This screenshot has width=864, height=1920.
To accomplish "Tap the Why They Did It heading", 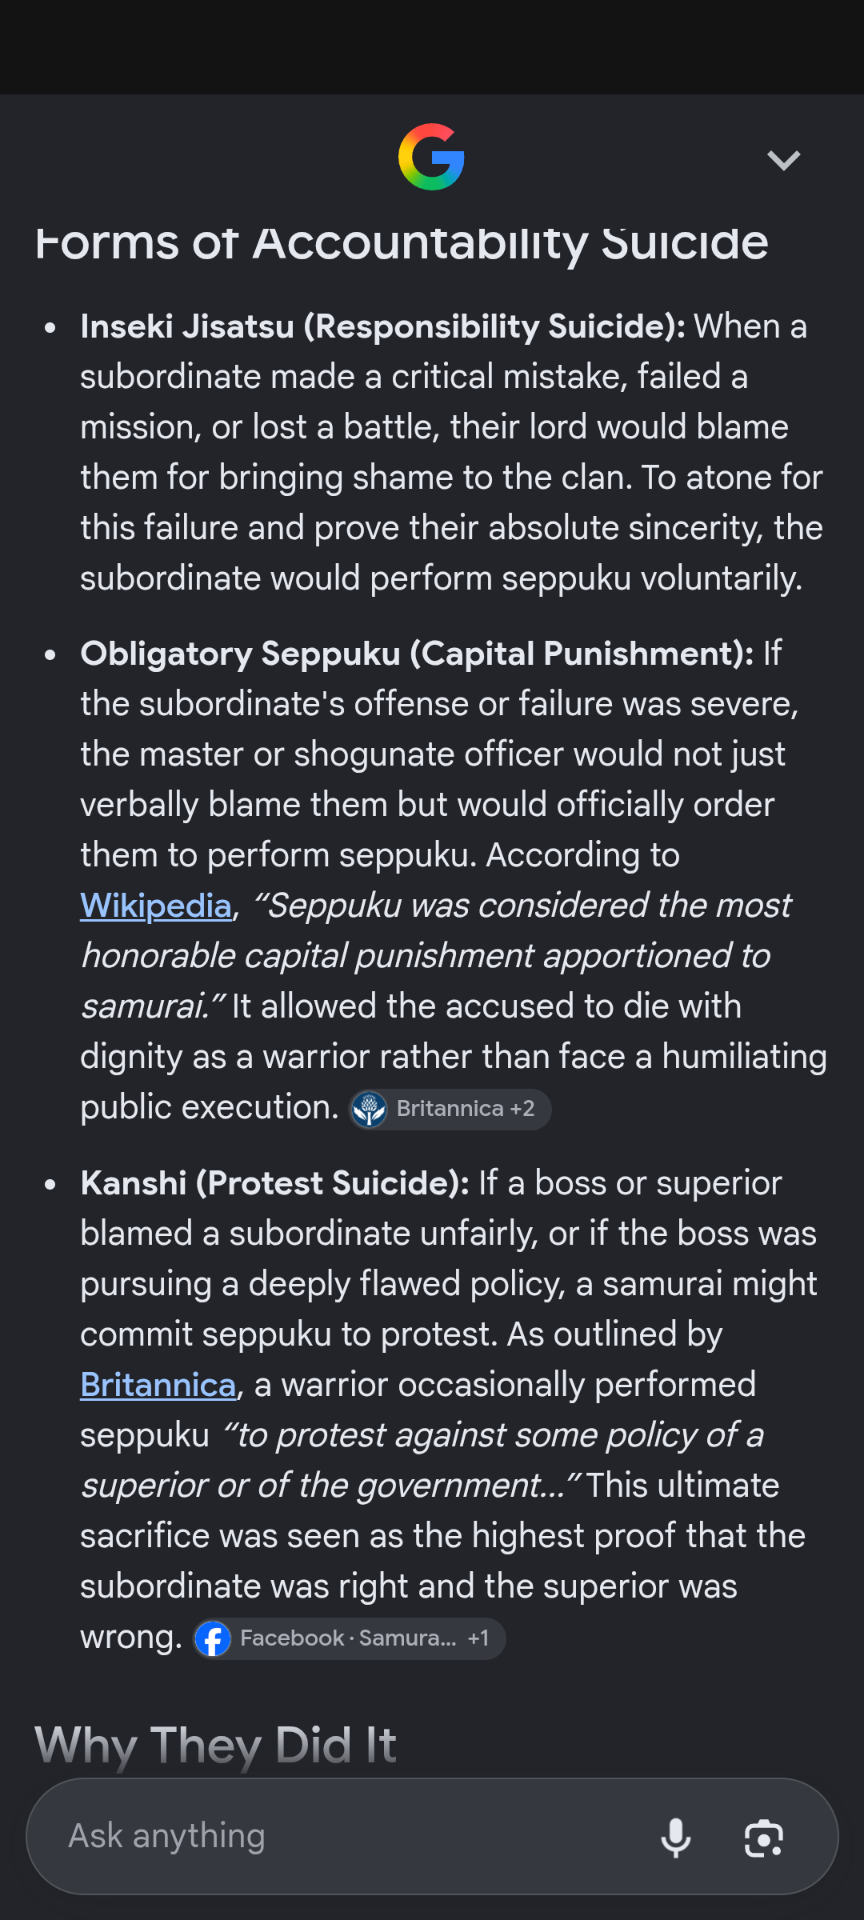I will [x=216, y=1746].
